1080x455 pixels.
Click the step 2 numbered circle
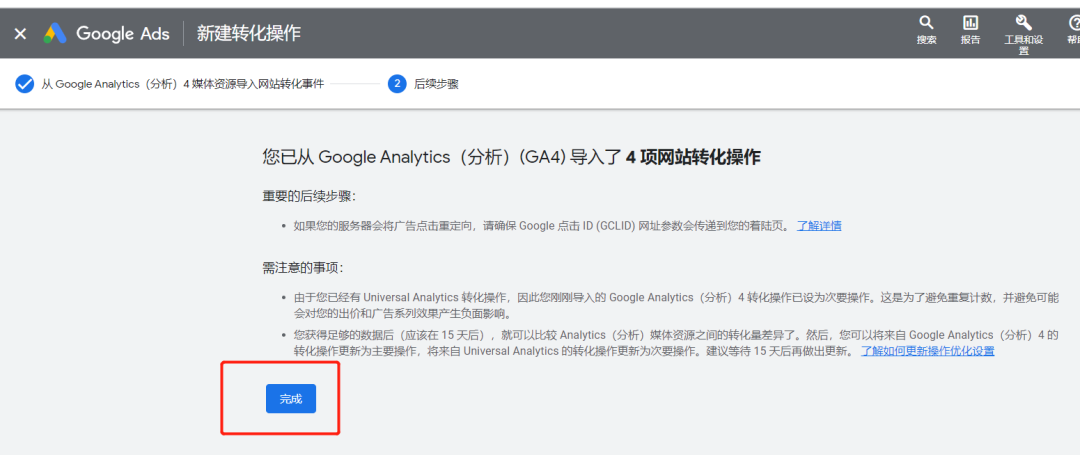[x=397, y=84]
